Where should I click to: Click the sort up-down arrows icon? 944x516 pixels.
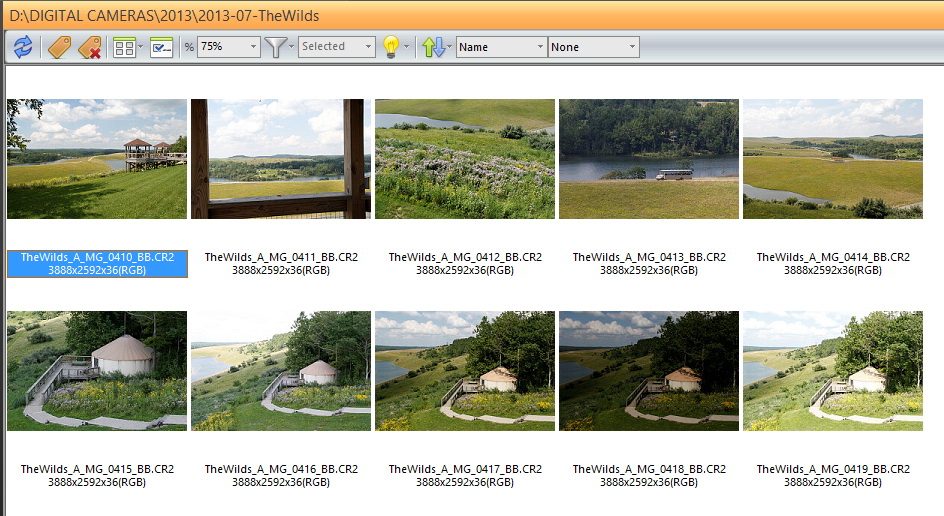coord(432,47)
